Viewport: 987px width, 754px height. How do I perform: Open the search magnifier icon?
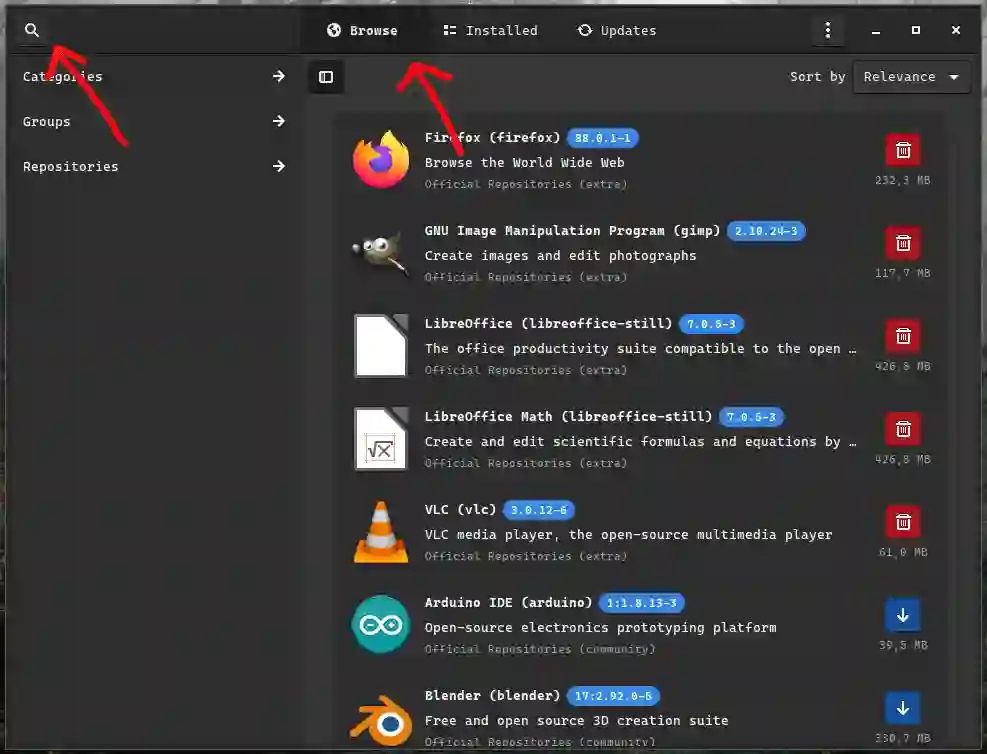32,30
